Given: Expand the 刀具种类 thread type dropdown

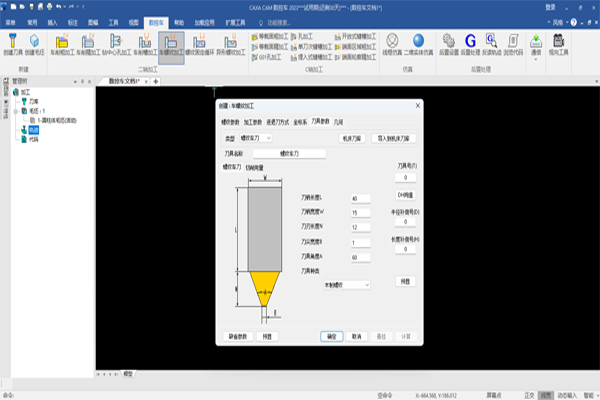Looking at the screenshot, I should [346, 285].
